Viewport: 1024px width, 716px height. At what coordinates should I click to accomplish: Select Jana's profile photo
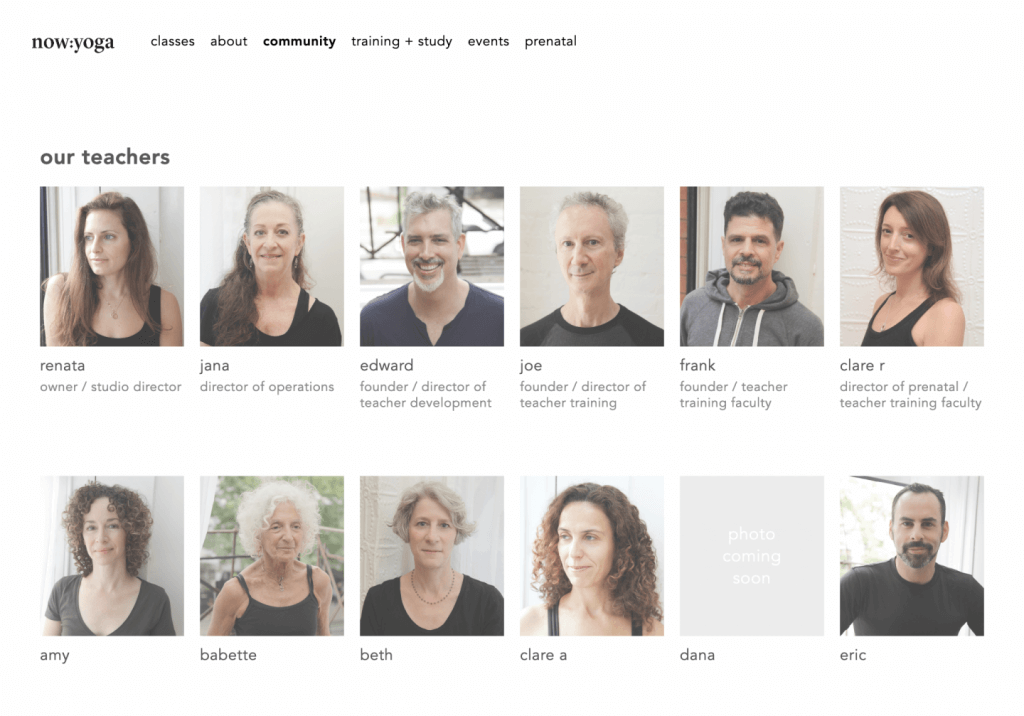coord(272,267)
